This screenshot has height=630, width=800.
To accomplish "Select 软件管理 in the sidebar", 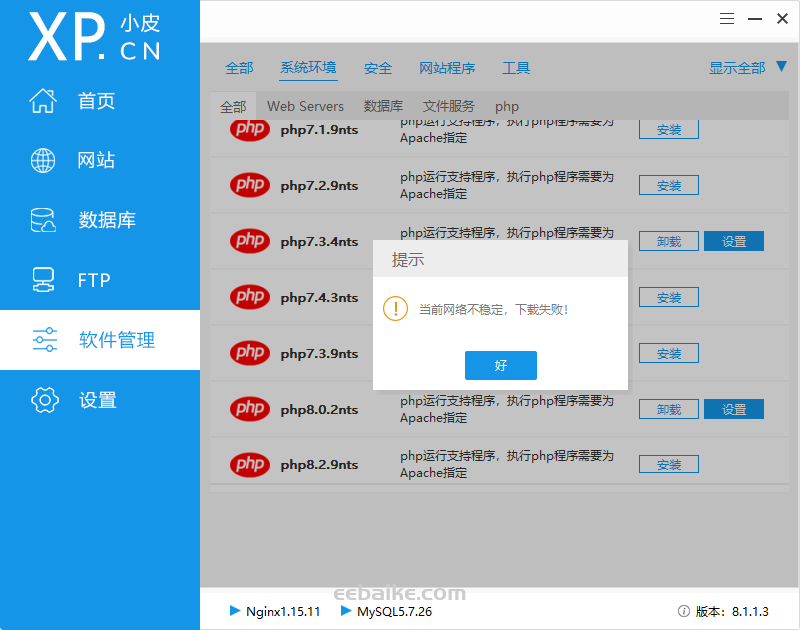I will pos(100,340).
